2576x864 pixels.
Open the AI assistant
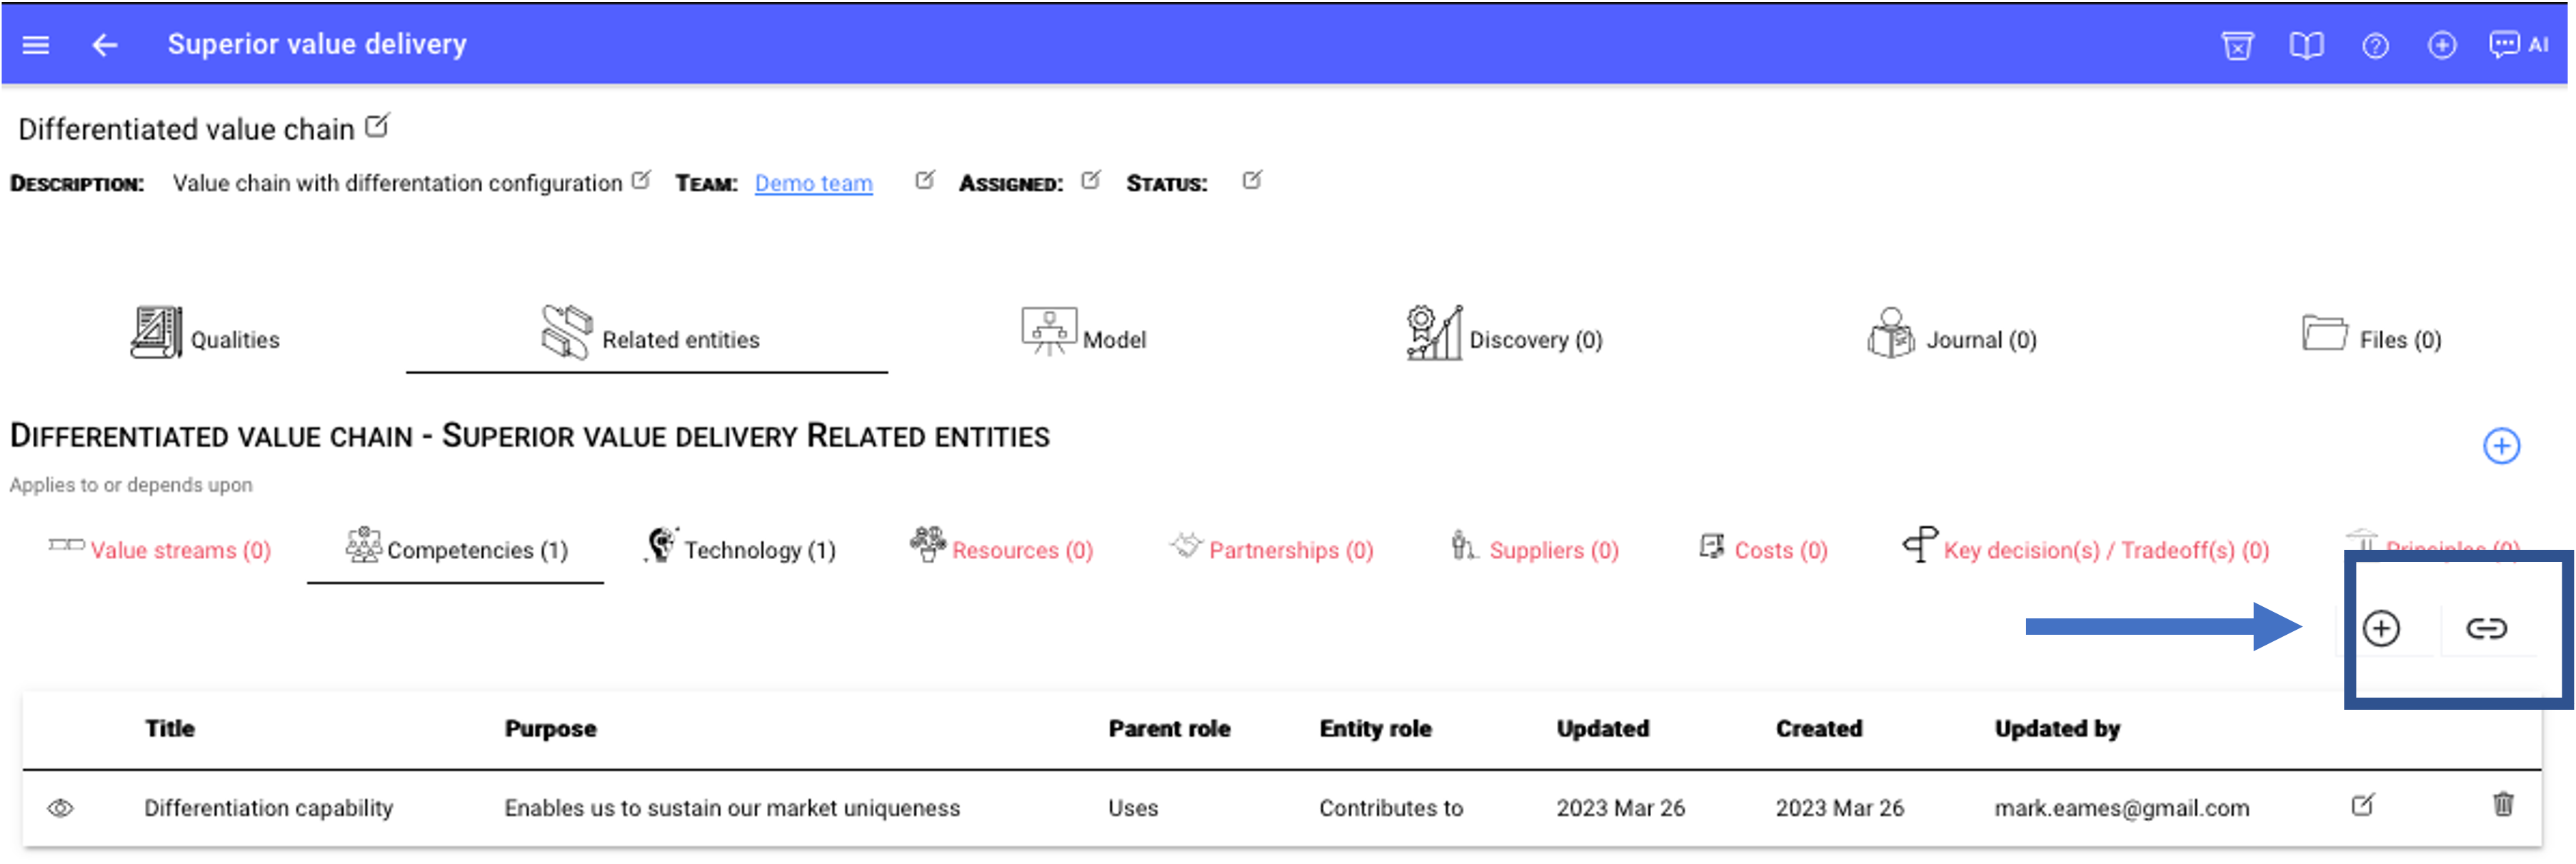2516,44
